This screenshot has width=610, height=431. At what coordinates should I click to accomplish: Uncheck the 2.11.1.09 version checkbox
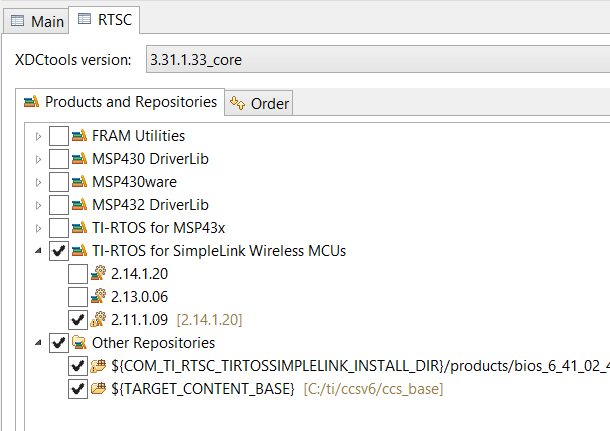(x=78, y=320)
